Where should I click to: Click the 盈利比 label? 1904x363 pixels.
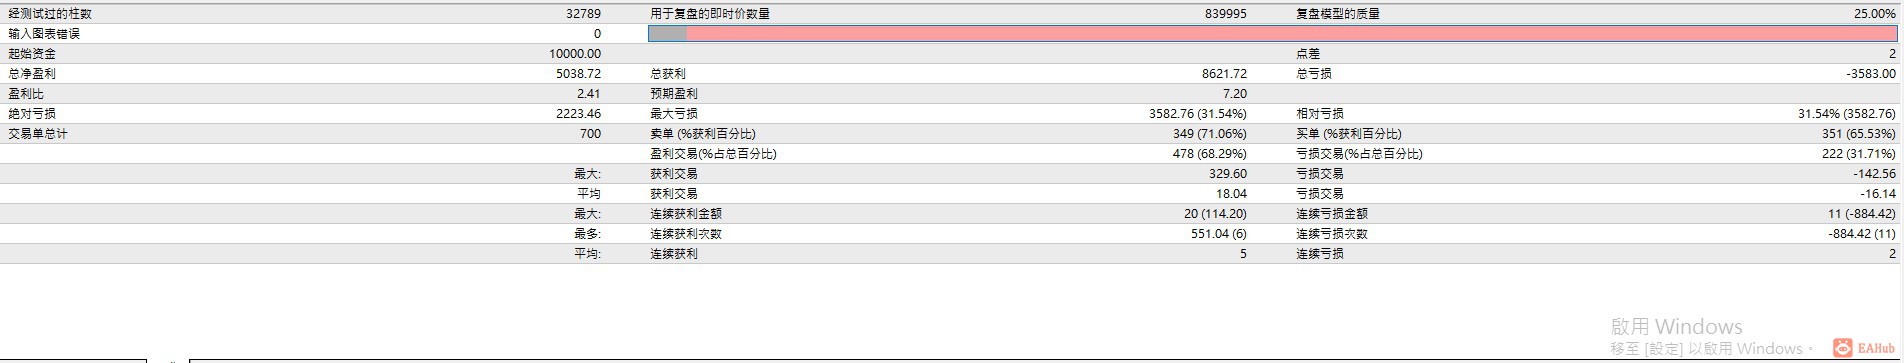click(26, 94)
